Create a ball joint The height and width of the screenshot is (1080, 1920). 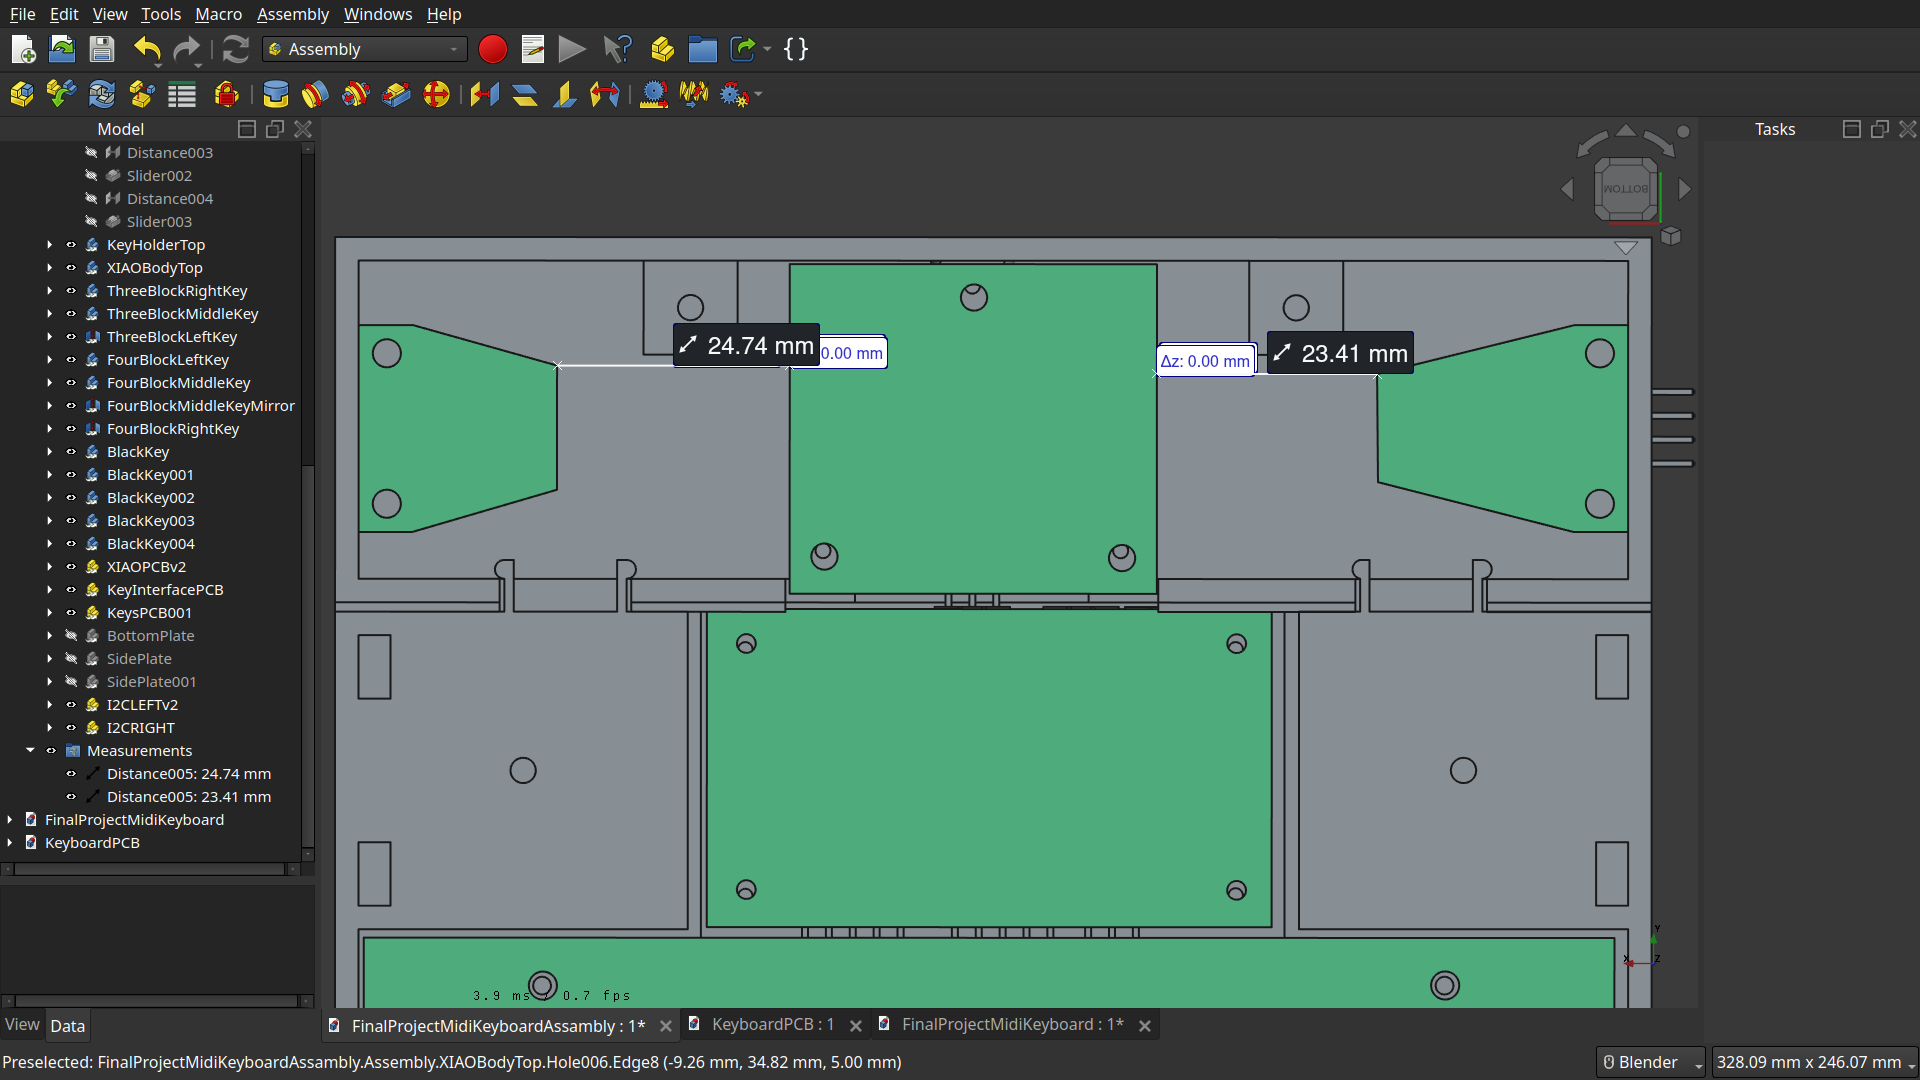[x=436, y=95]
